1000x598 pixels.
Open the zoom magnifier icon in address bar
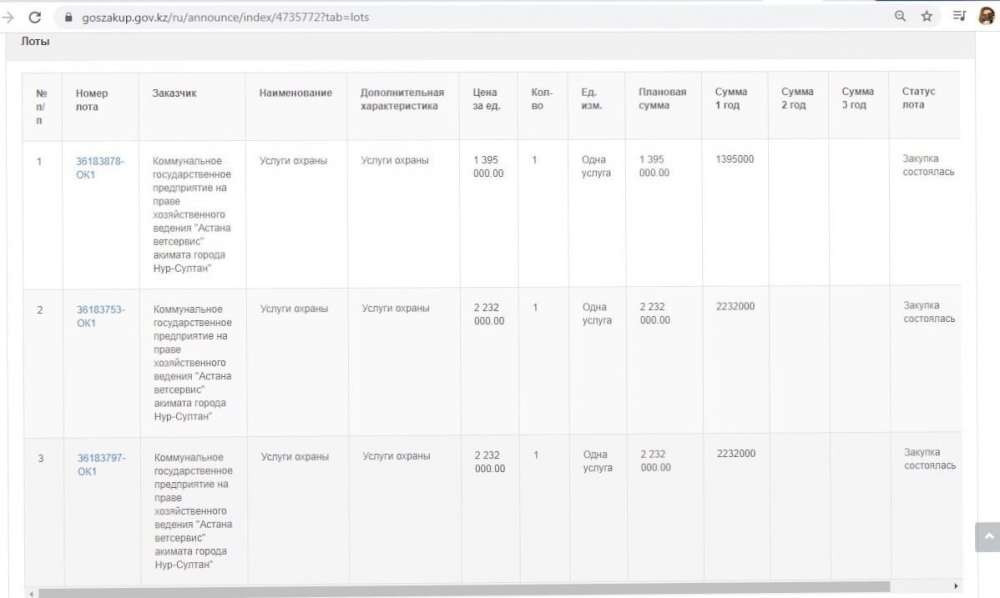pos(900,17)
